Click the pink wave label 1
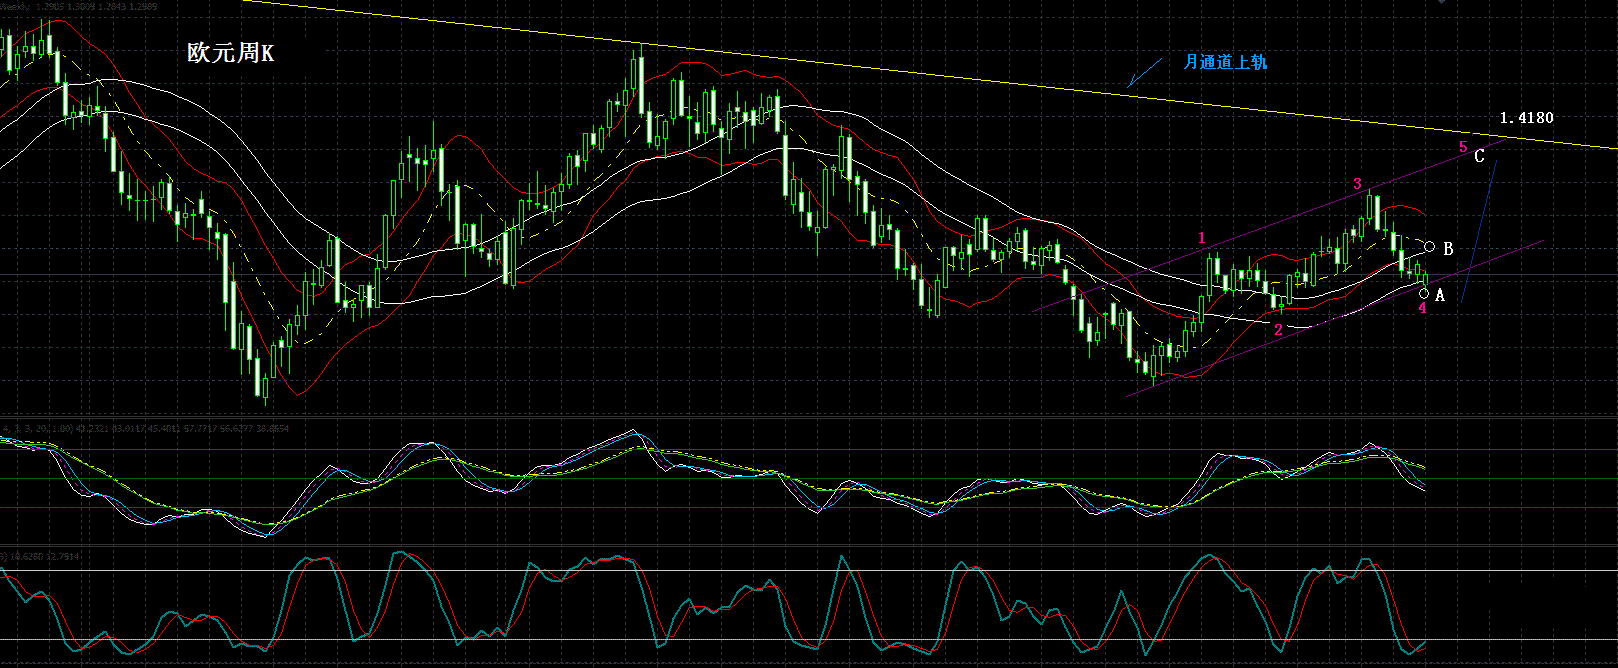Screen dimensions: 1618x668 coord(1202,238)
